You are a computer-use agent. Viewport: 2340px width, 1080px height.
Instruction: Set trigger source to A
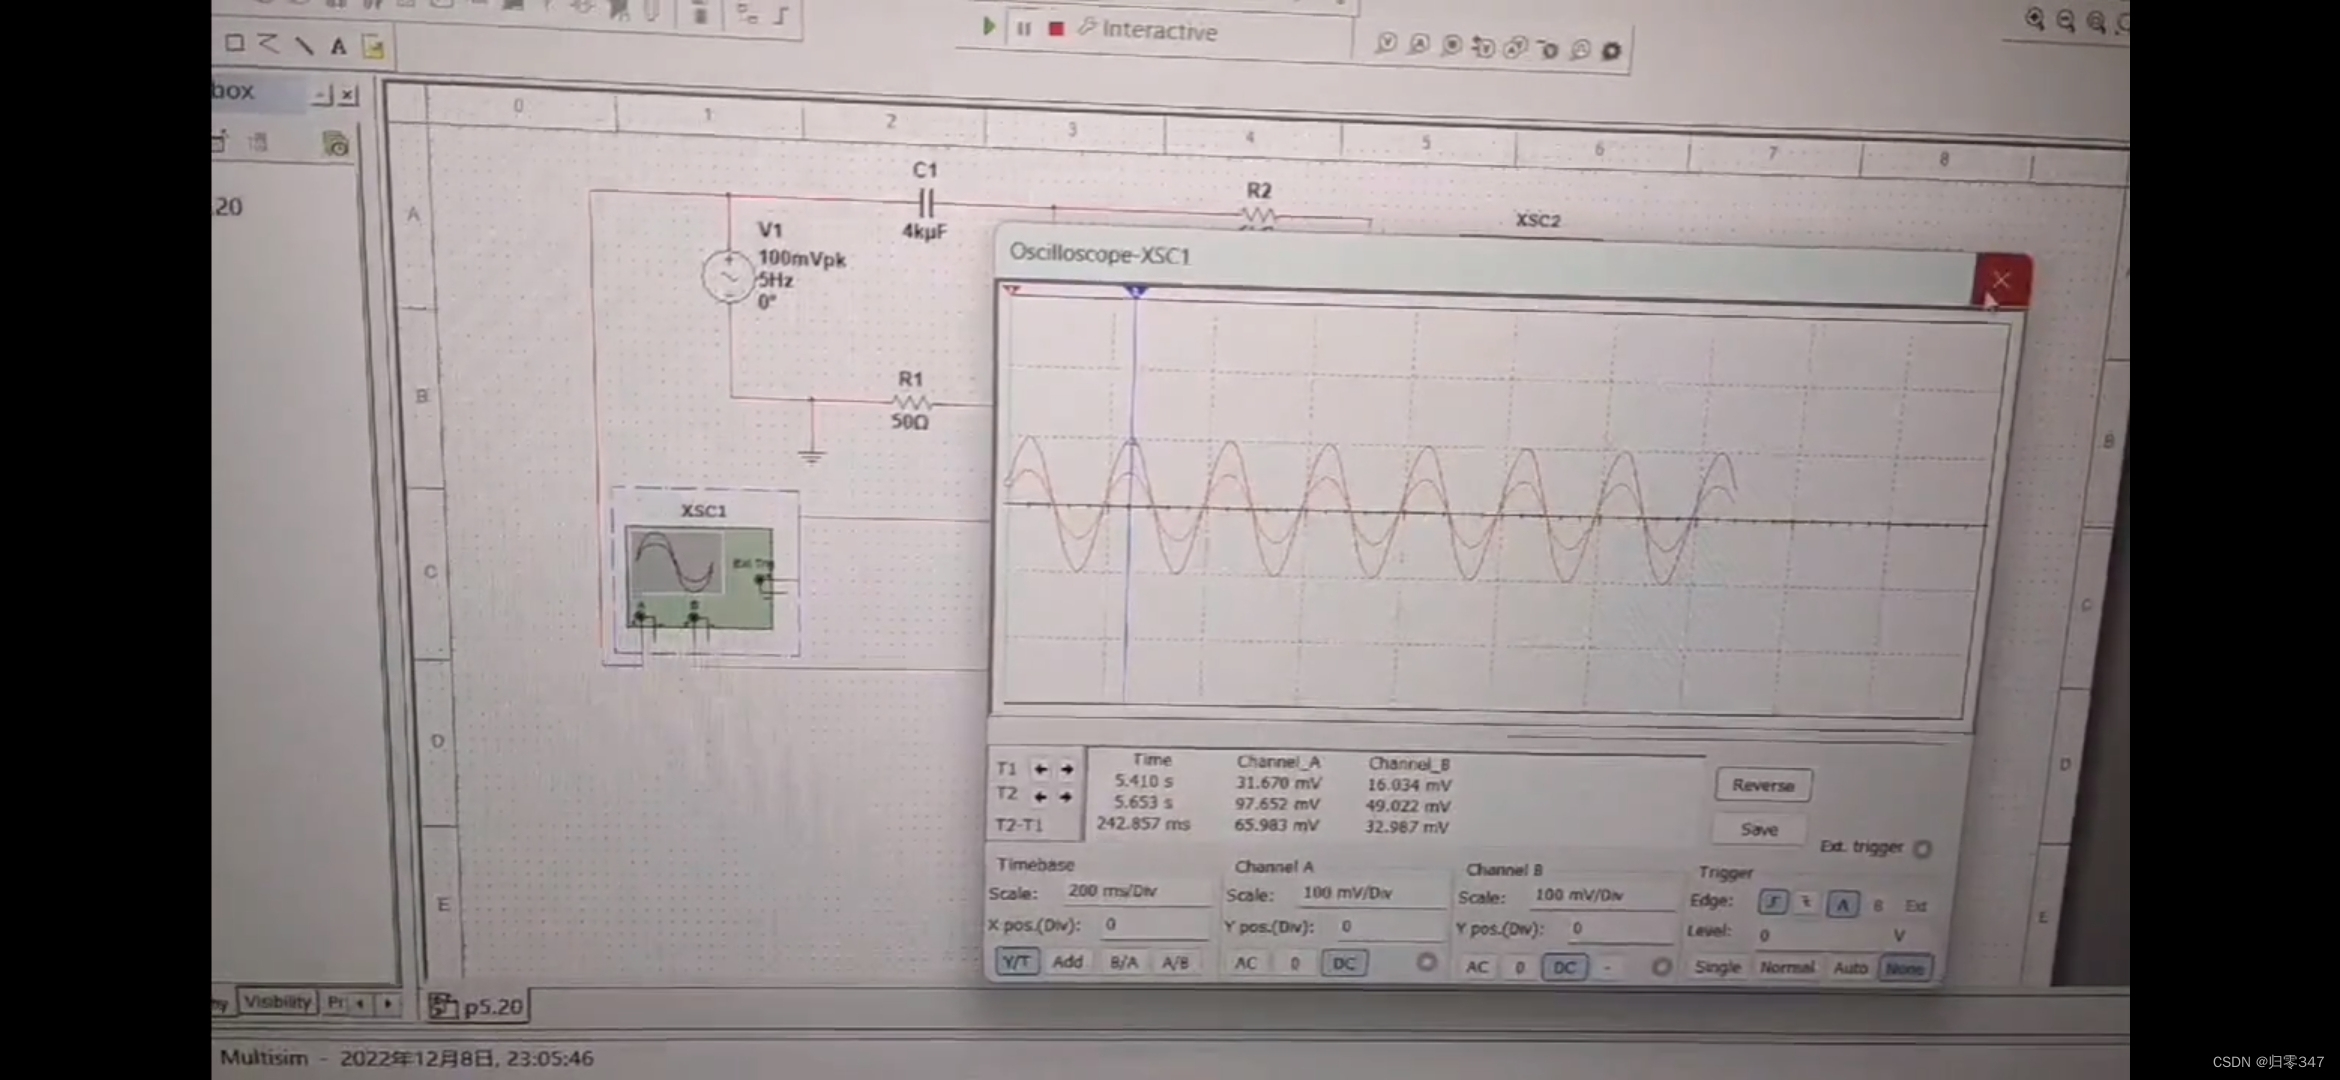[x=1842, y=904]
